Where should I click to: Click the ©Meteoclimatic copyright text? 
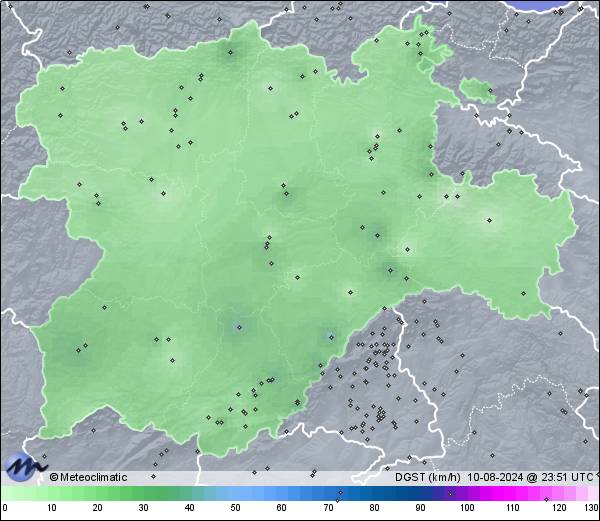coord(88,477)
